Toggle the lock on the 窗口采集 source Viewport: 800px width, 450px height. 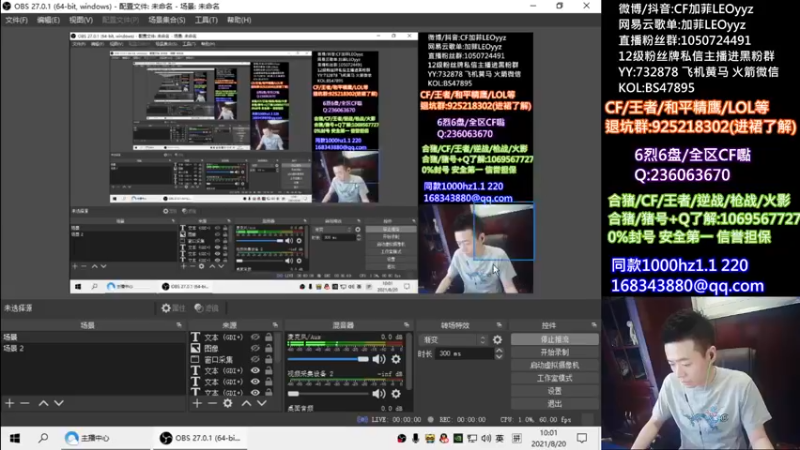[268, 359]
